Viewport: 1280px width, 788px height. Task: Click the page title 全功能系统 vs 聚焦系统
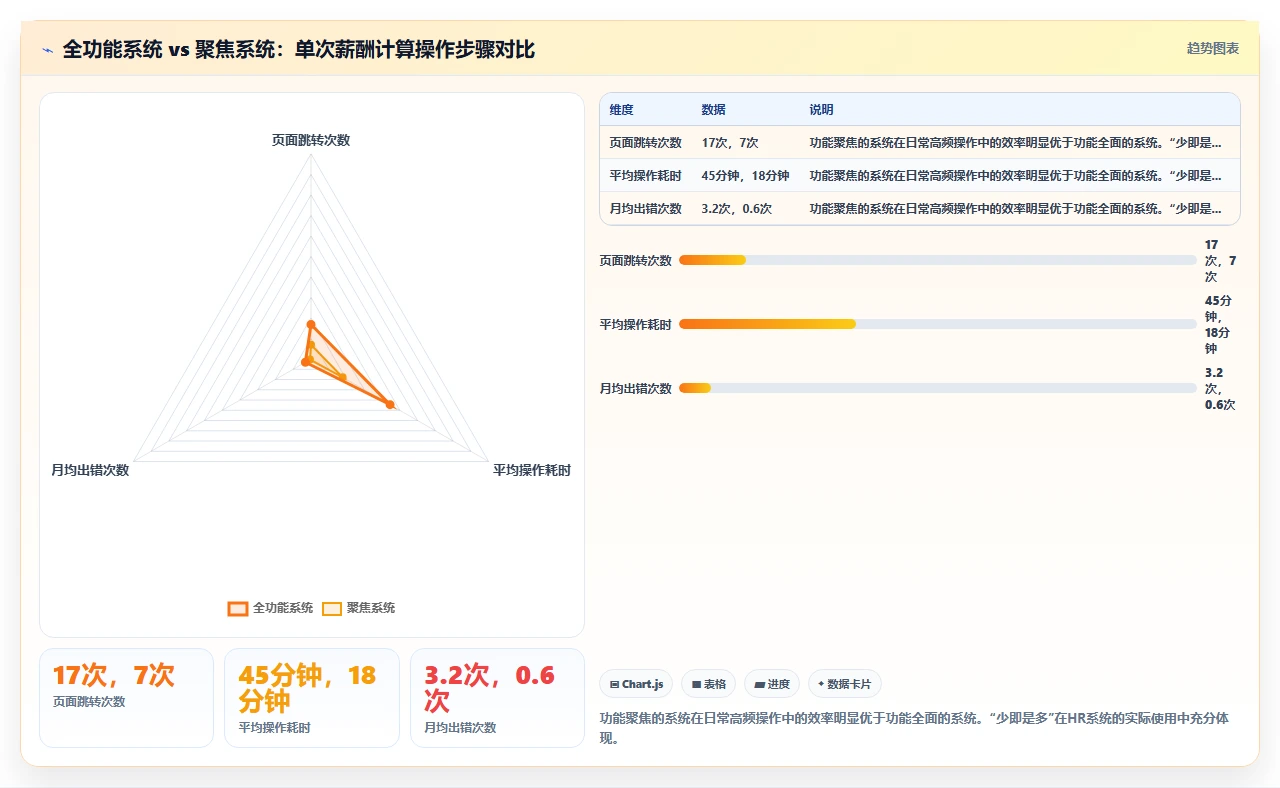click(x=298, y=49)
